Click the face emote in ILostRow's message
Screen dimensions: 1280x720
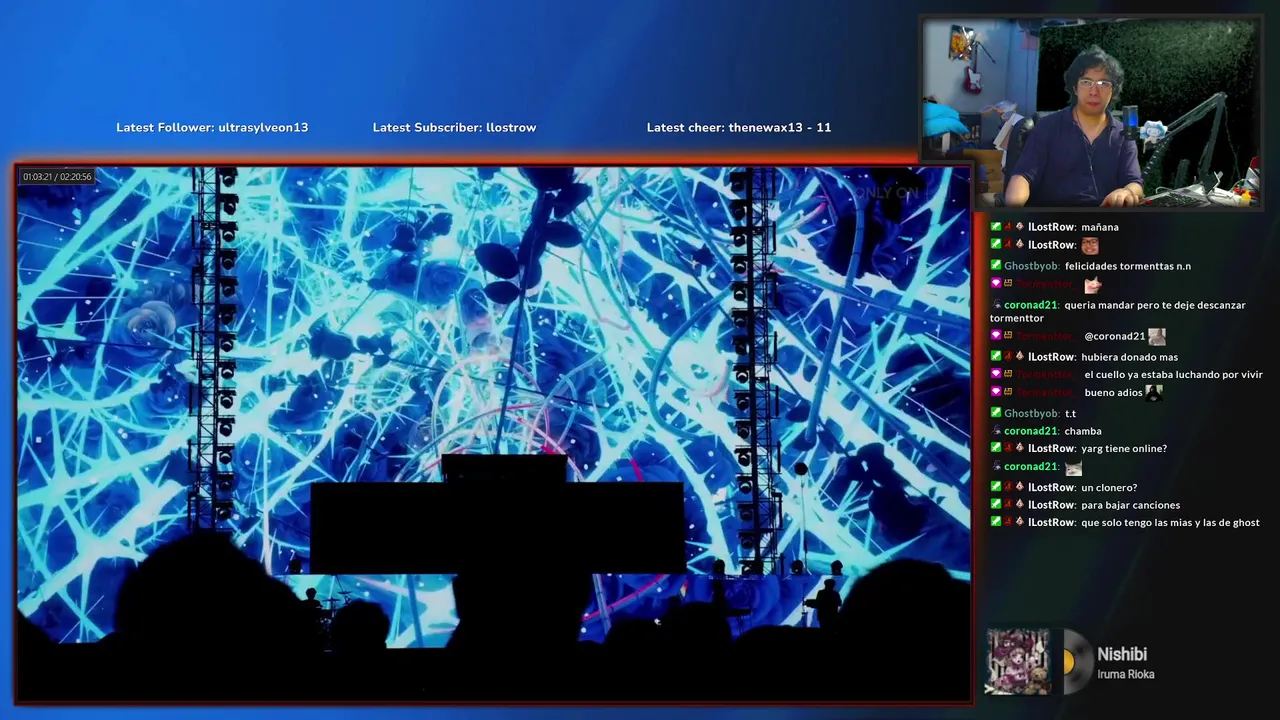1090,245
